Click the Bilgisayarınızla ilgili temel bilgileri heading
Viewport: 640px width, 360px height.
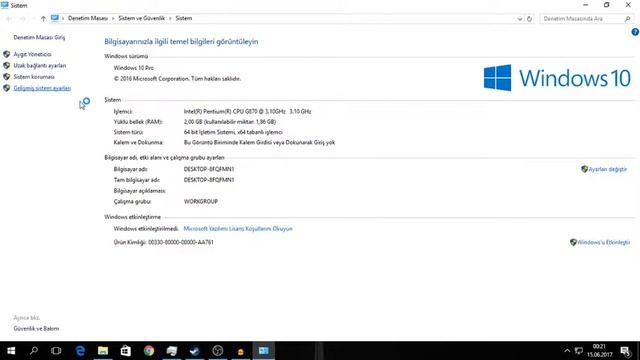[181, 41]
